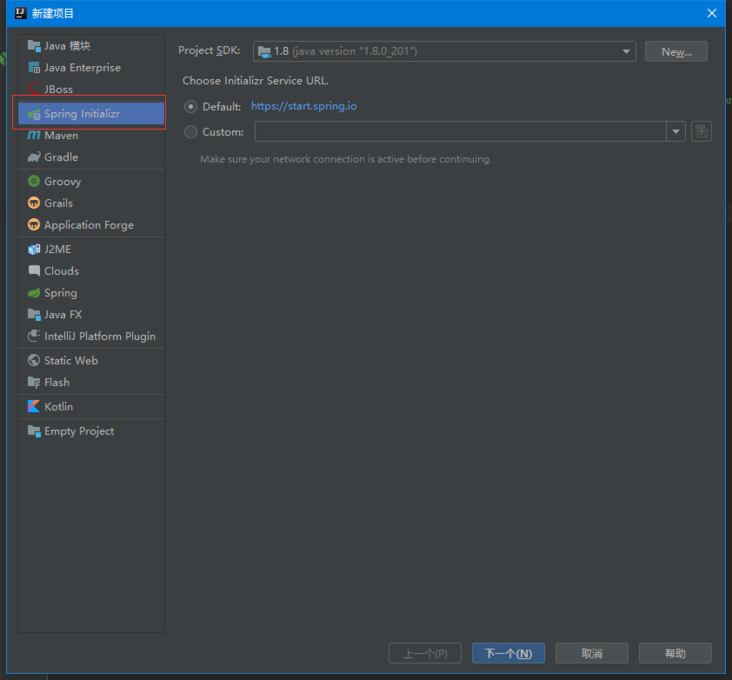Select the Custom URL radio button
Image resolution: width=732 pixels, height=680 pixels.
(x=190, y=132)
